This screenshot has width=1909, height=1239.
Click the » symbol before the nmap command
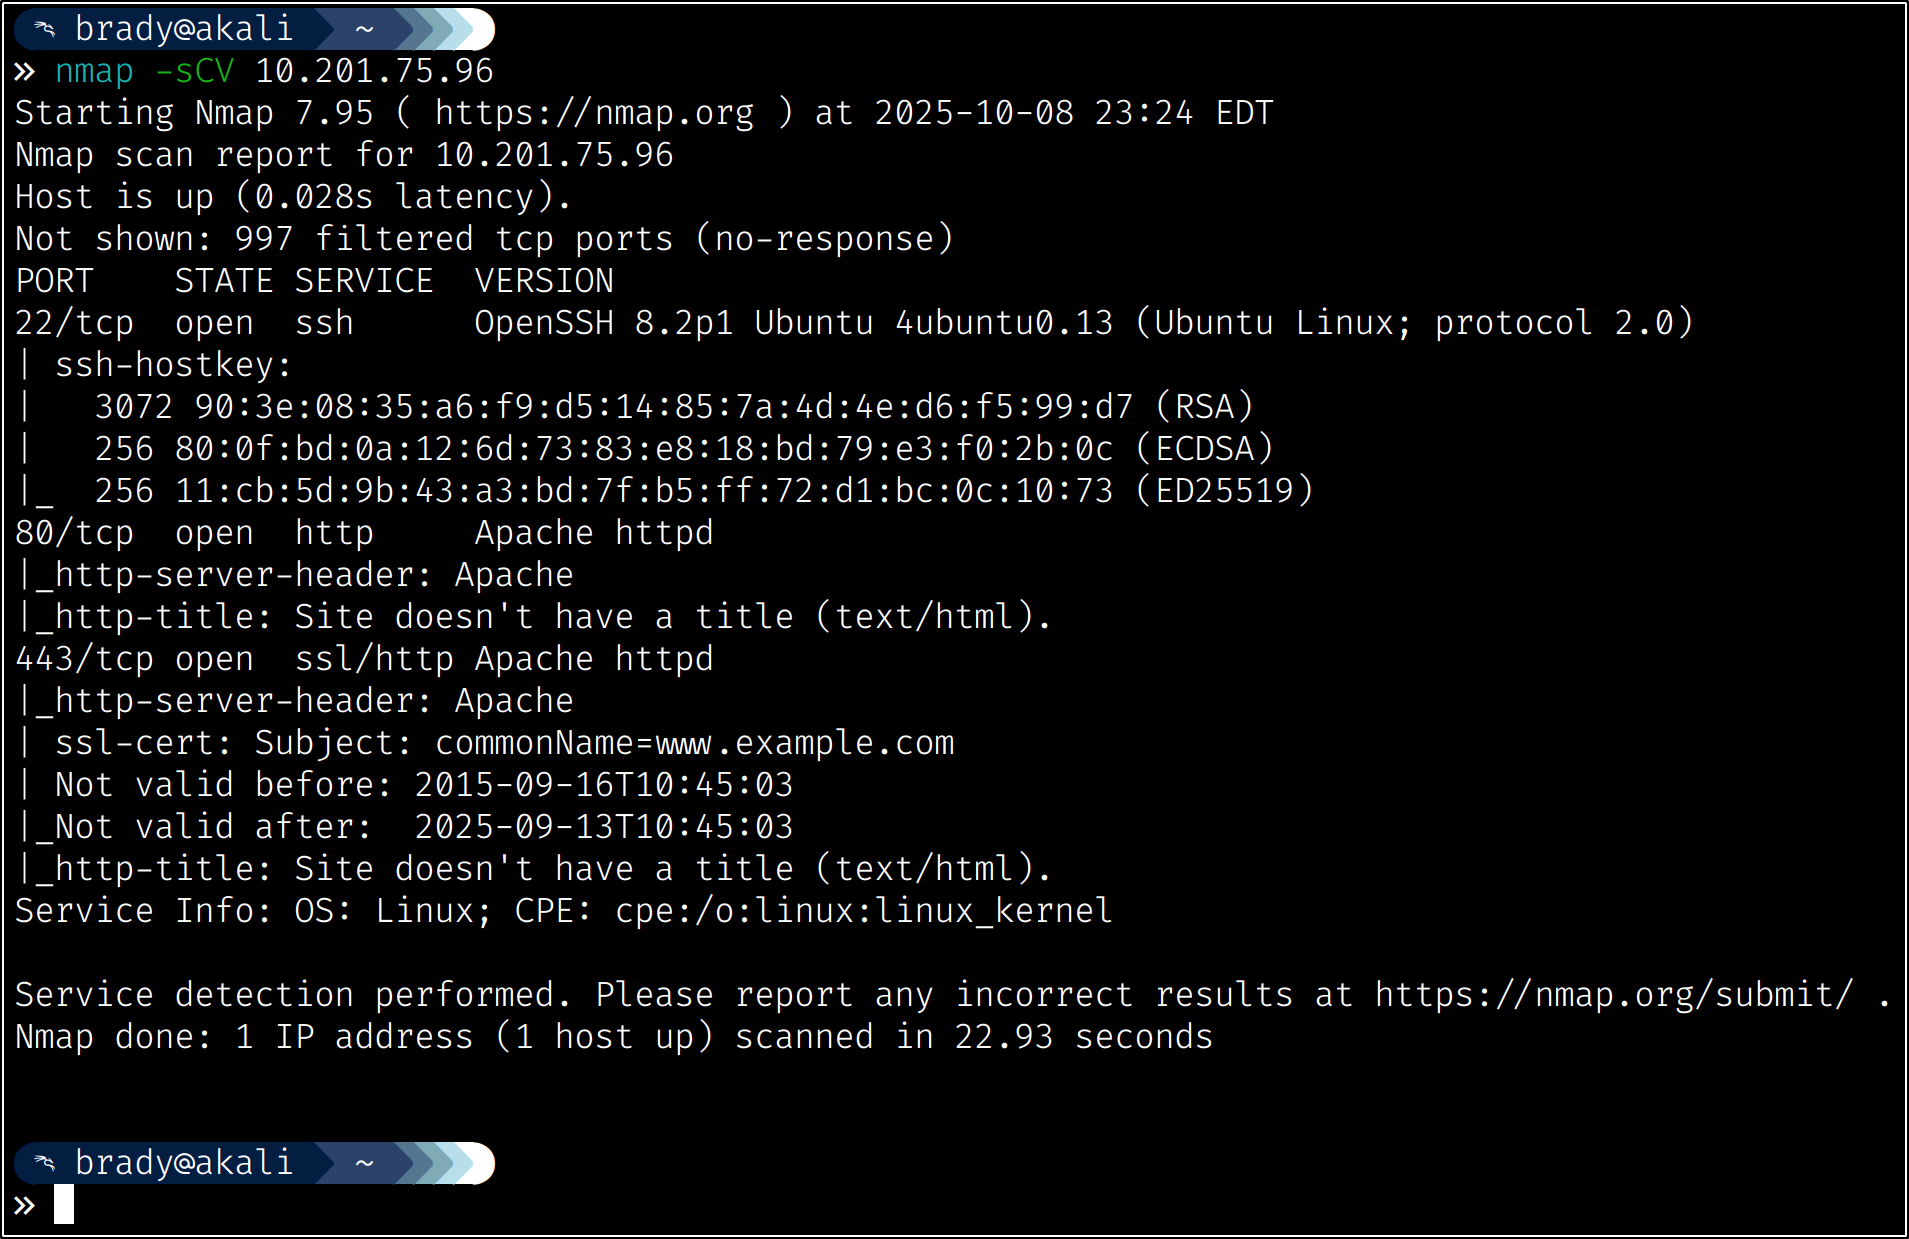[x=25, y=72]
